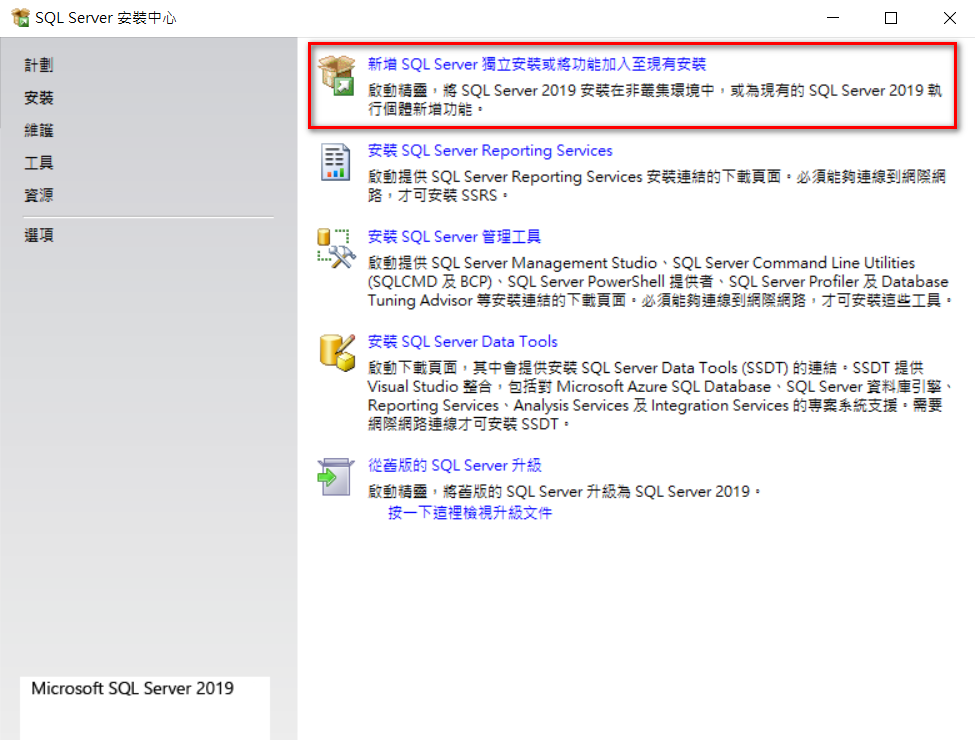975x740 pixels.
Task: Click the standalone installation description text
Action: [x=655, y=99]
